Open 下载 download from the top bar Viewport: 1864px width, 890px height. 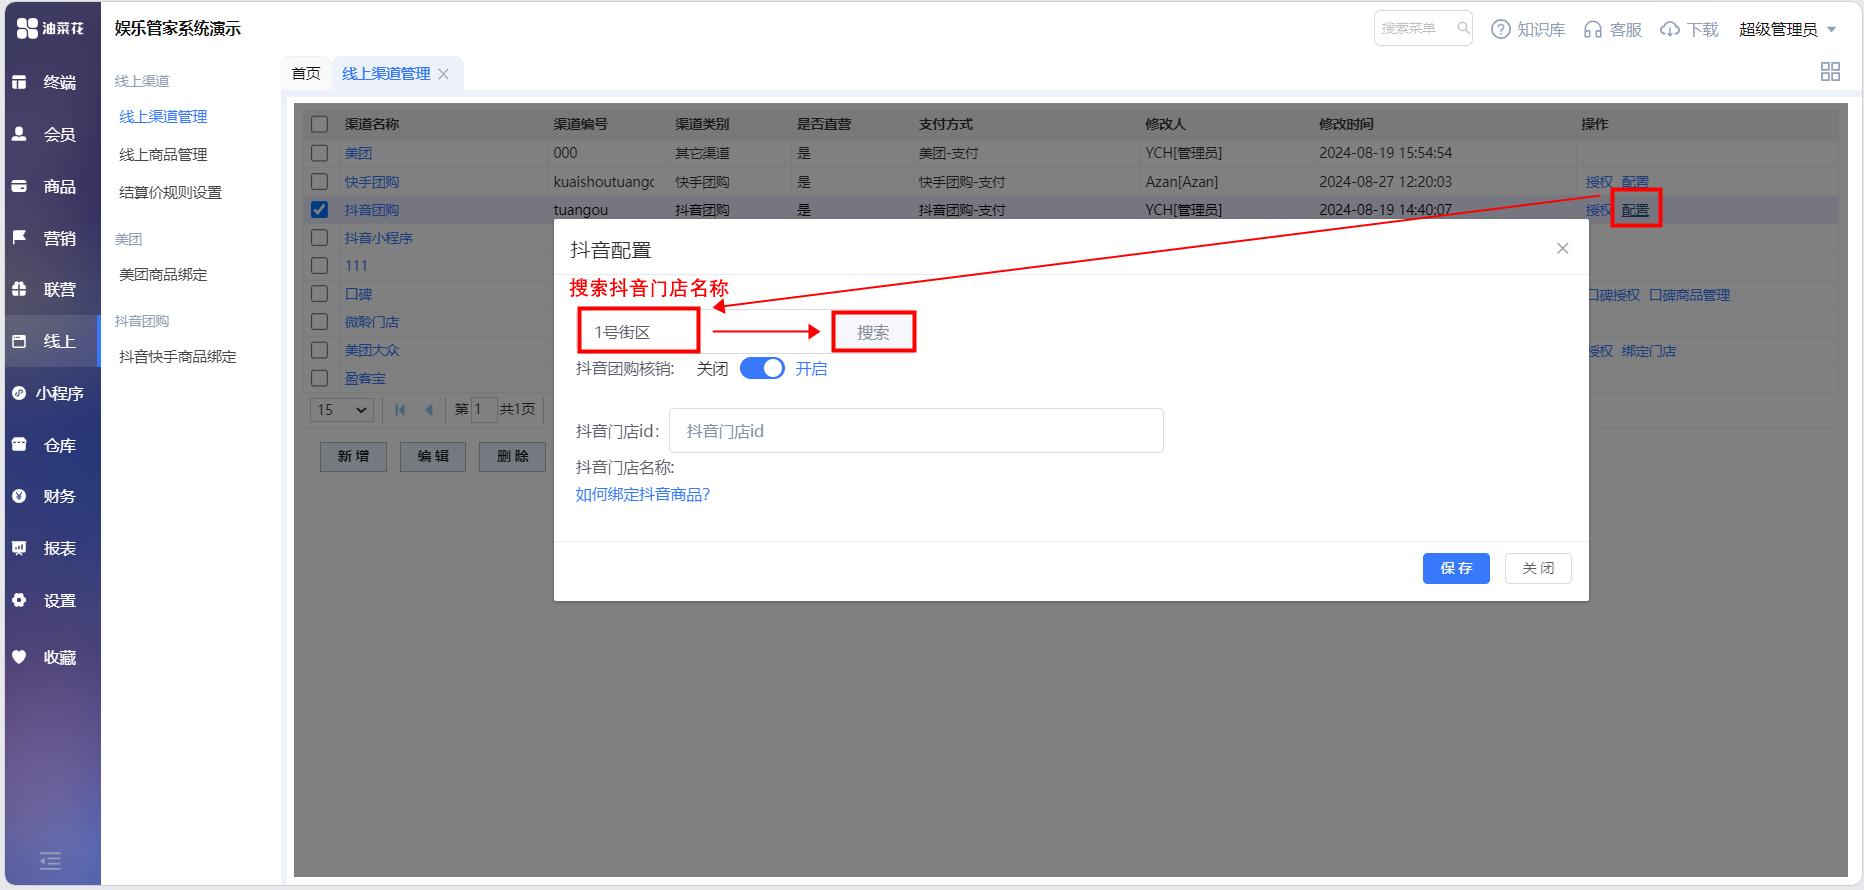(1689, 30)
